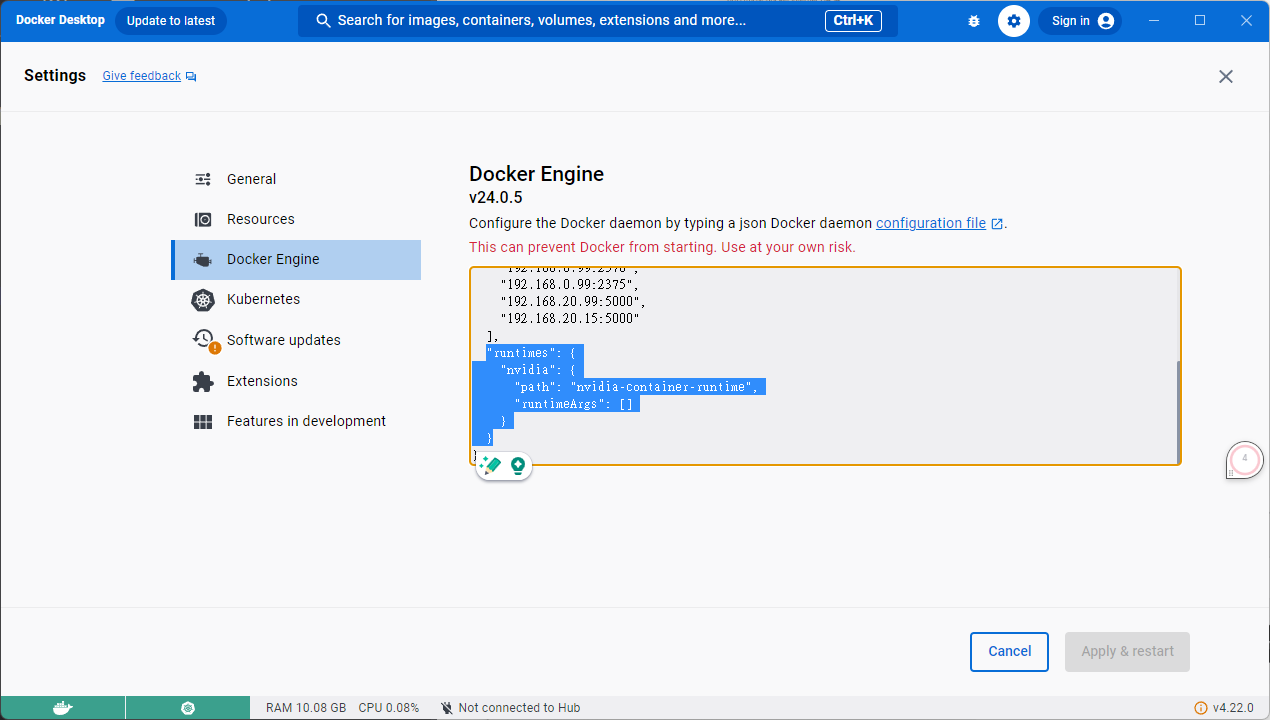The height and width of the screenshot is (720, 1270).
Task: Open Features in development section
Action: (306, 421)
